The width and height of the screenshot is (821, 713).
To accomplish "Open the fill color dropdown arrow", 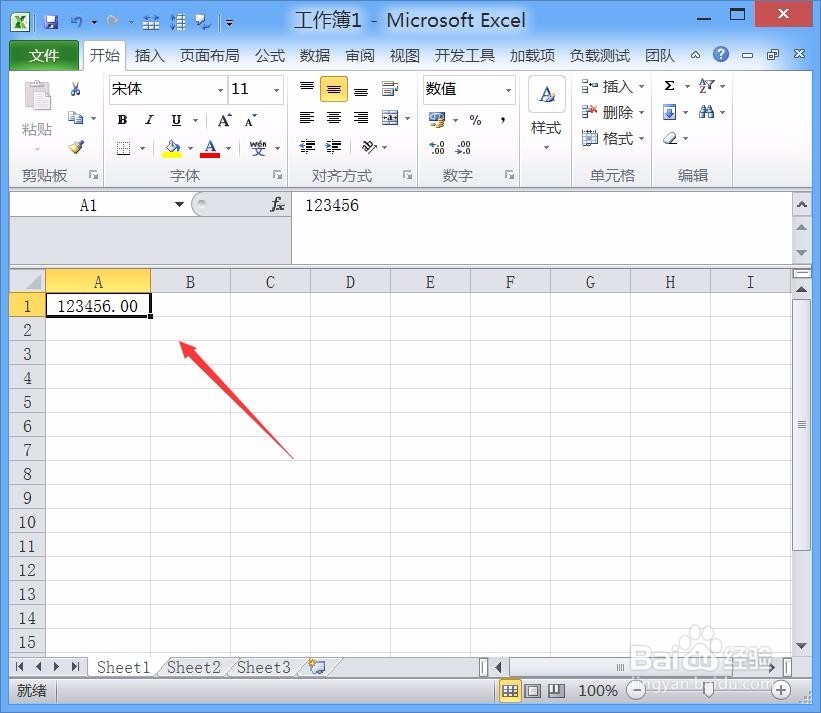I will 191,149.
